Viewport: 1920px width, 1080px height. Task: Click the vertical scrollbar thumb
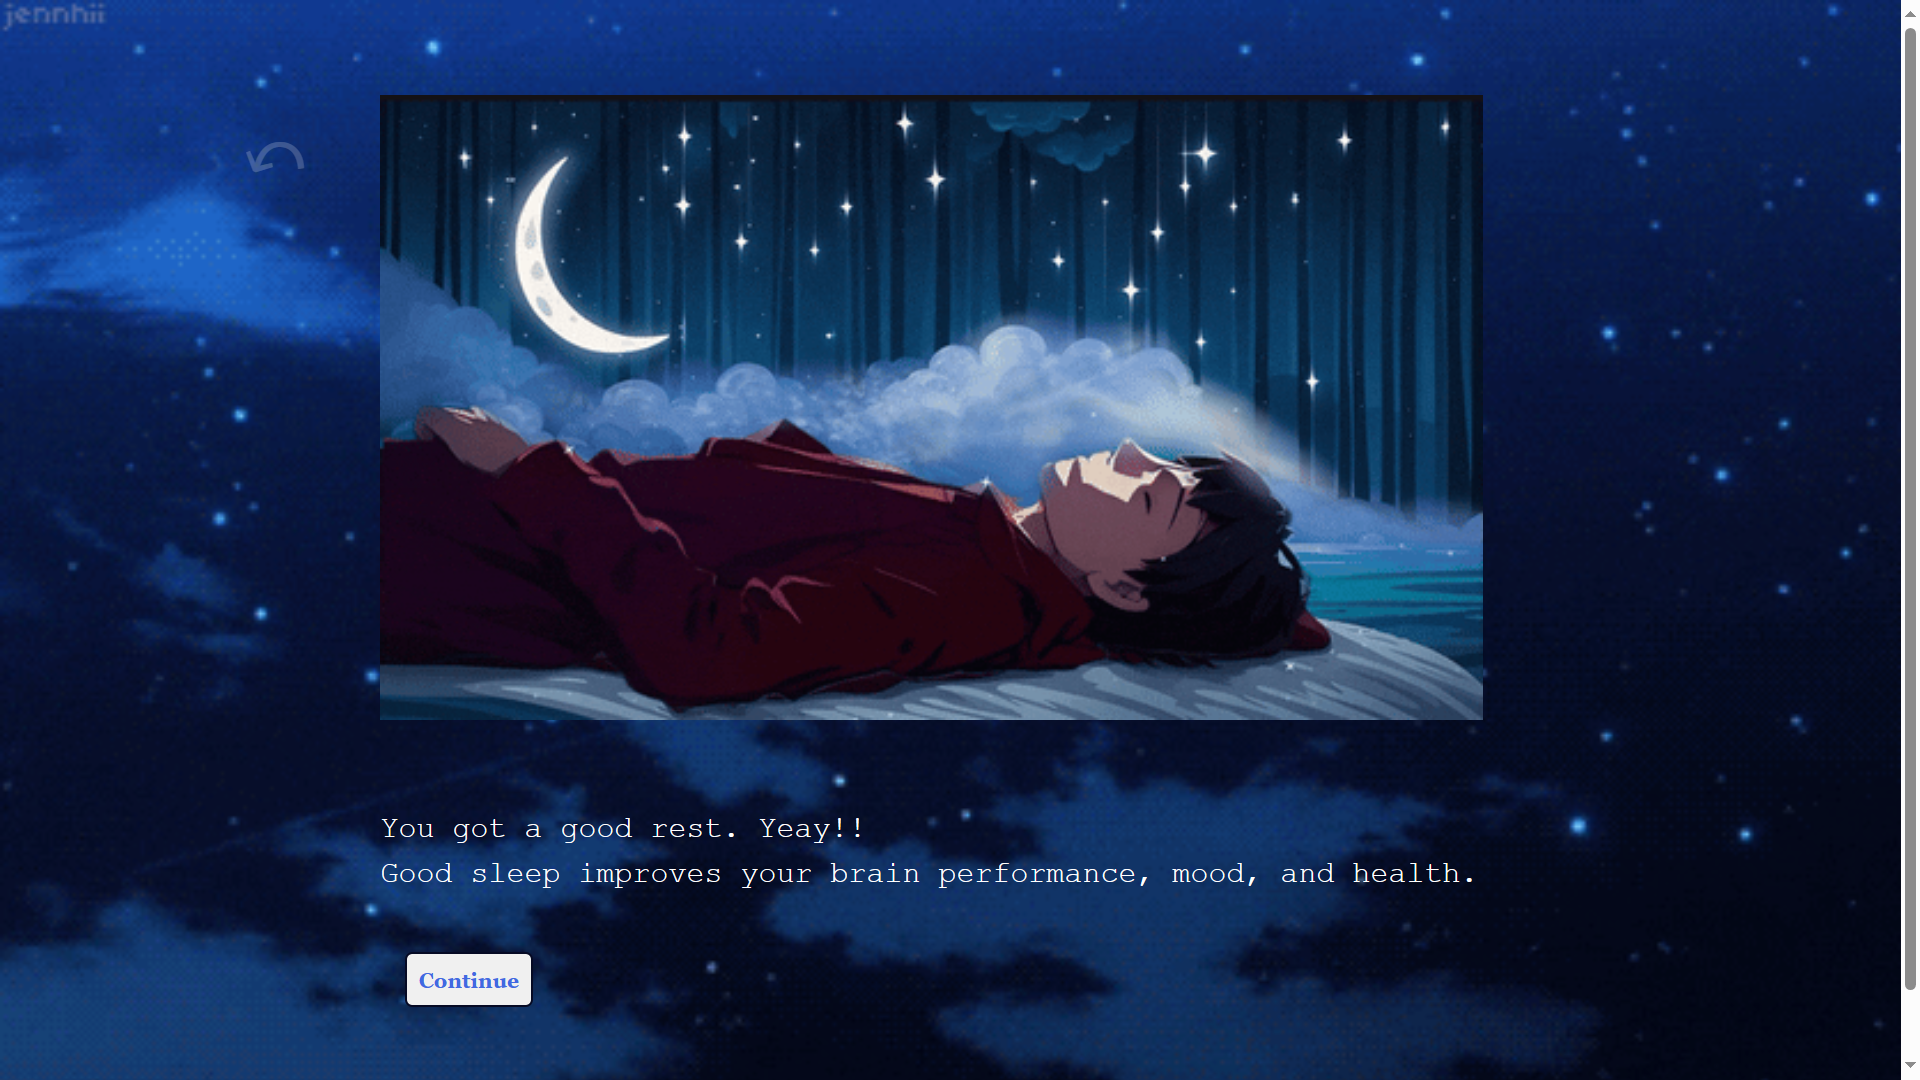[x=1910, y=508]
